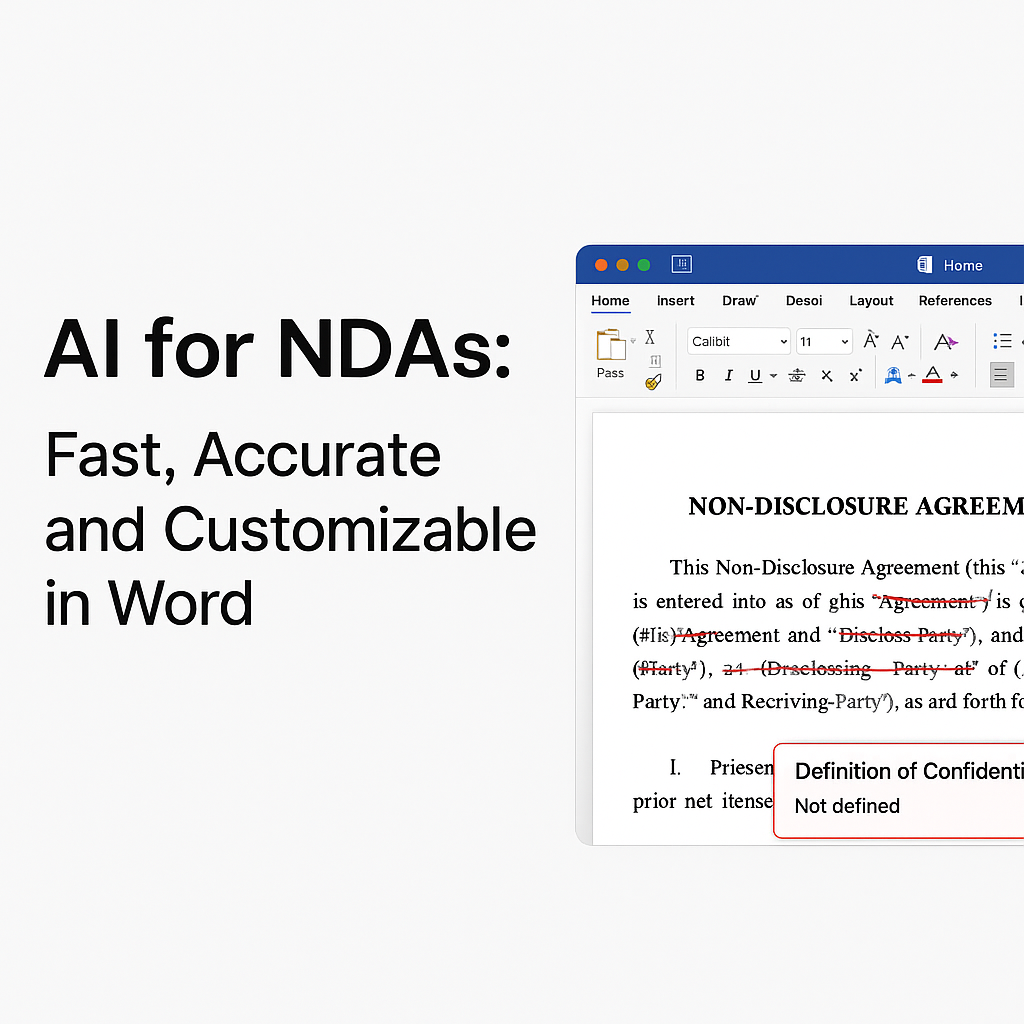Click the blue text highlight icon
Image resolution: width=1024 pixels, height=1024 pixels.
click(x=893, y=376)
